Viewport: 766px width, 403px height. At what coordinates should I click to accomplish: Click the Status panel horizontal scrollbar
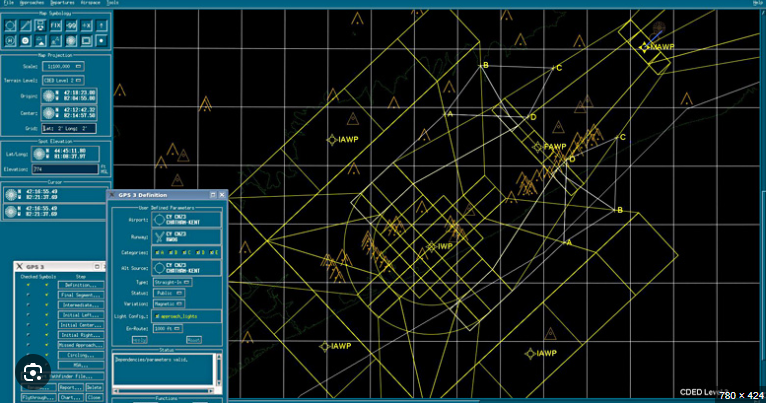coord(164,391)
